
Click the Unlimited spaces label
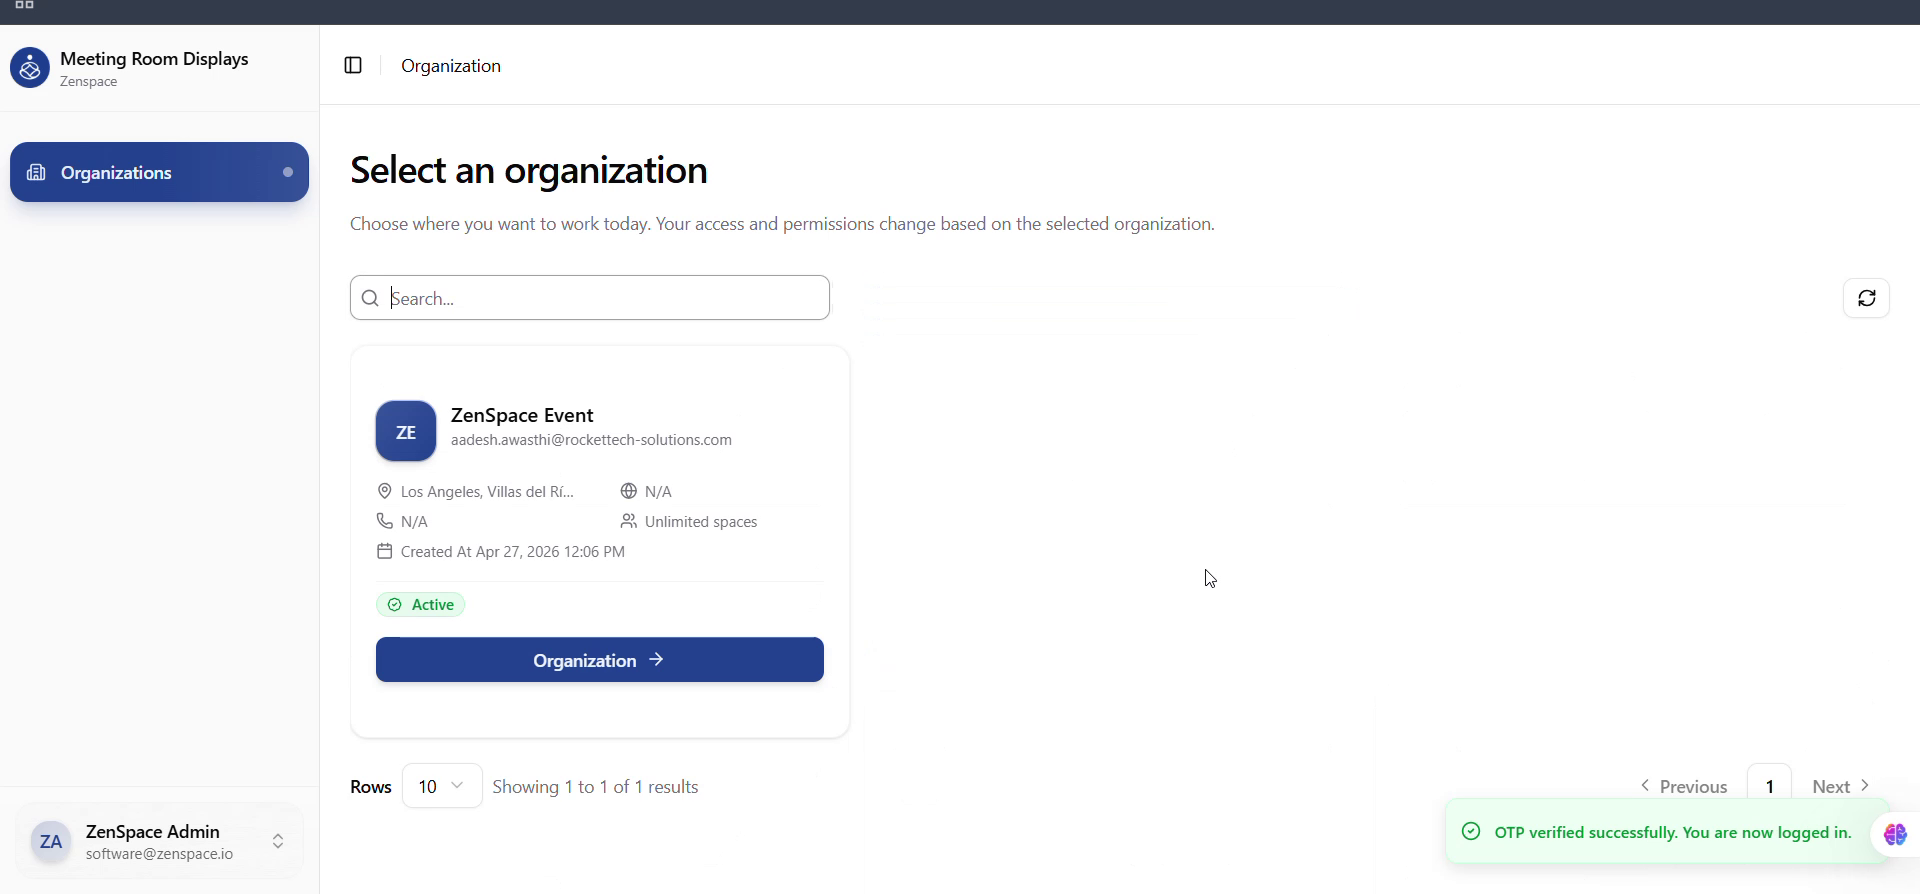point(701,522)
